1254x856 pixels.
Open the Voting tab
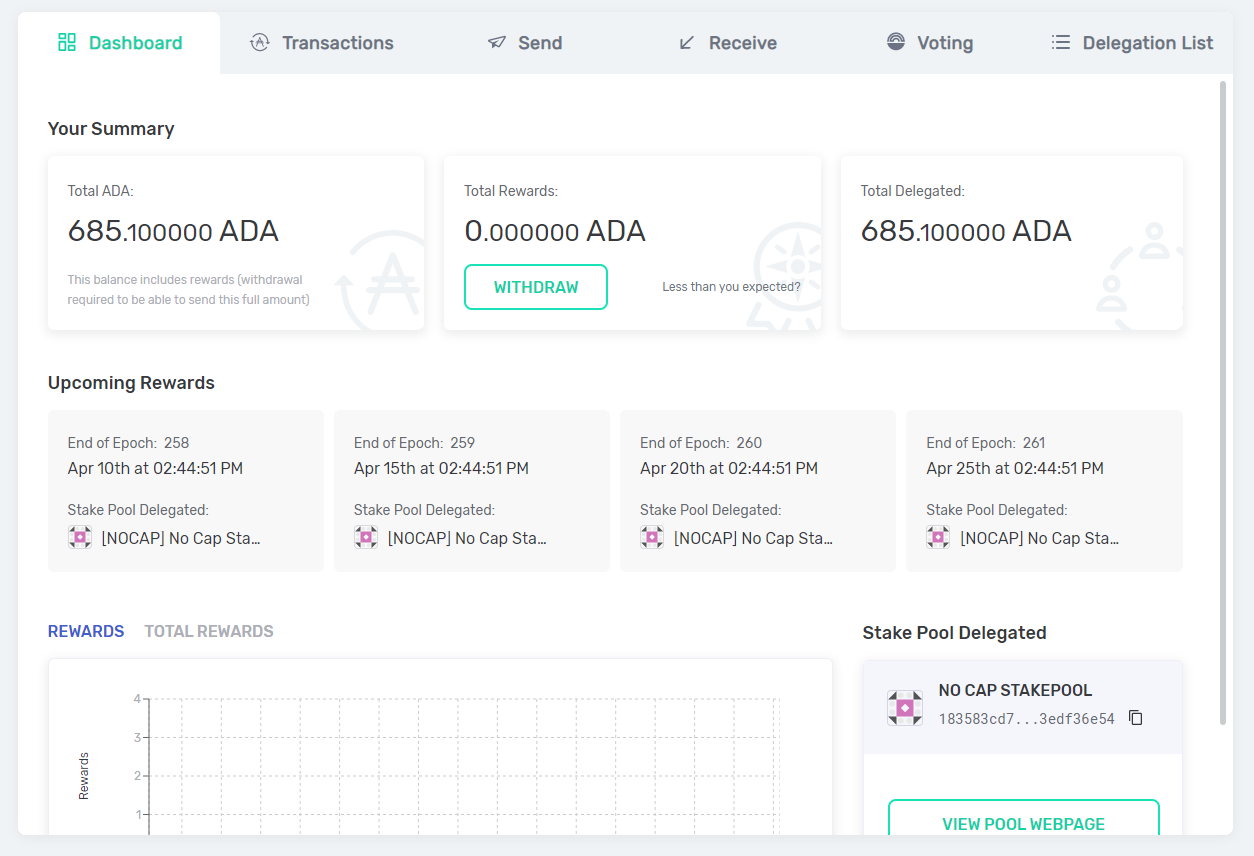pos(929,43)
